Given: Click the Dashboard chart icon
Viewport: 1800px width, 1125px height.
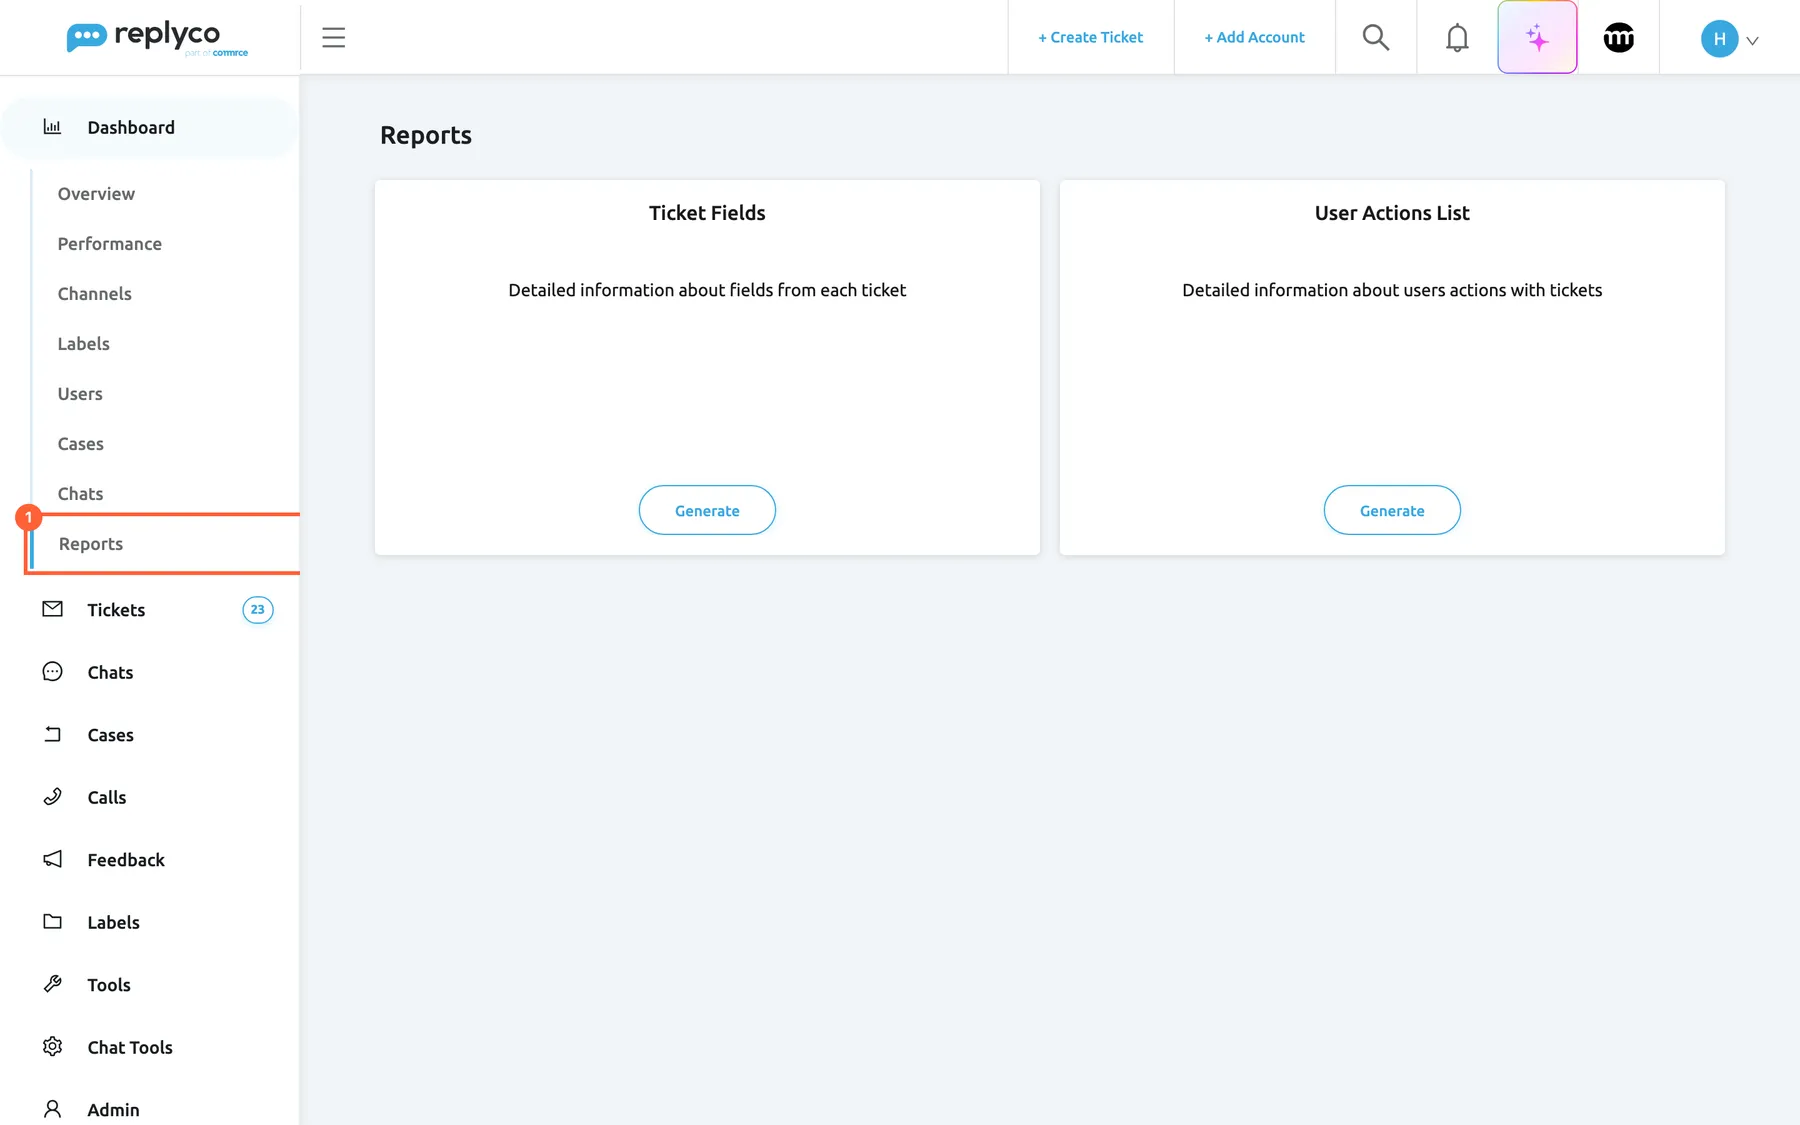Looking at the screenshot, I should tap(52, 127).
